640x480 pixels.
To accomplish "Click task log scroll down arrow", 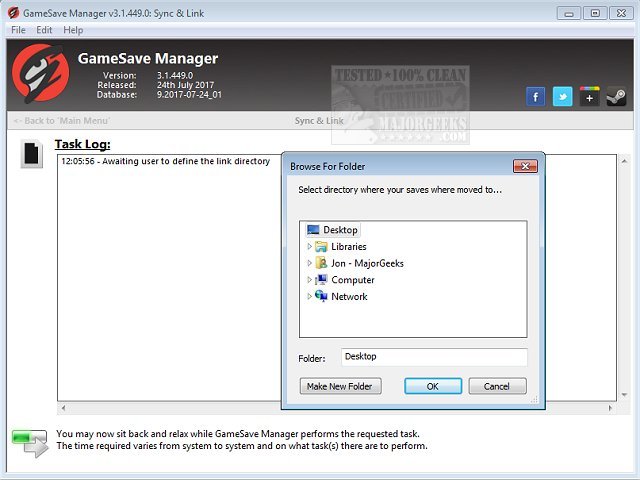I will 624,395.
